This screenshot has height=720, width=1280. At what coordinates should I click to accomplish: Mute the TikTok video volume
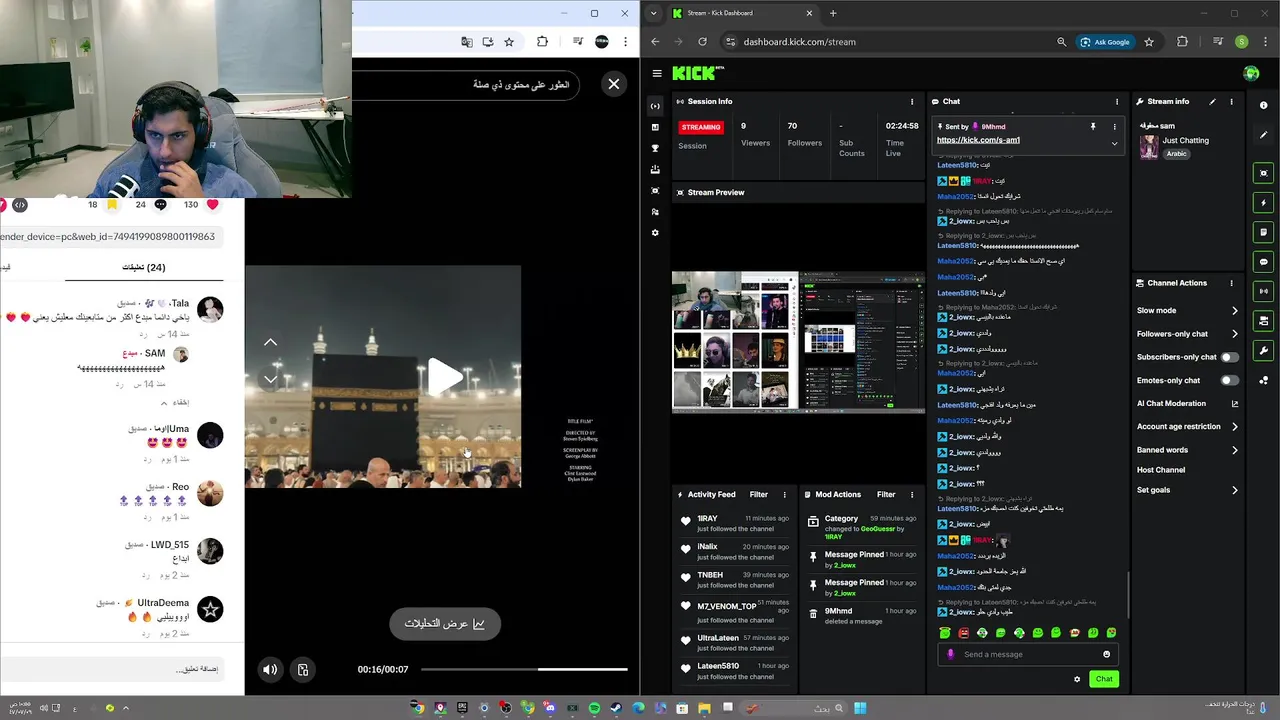(x=270, y=670)
